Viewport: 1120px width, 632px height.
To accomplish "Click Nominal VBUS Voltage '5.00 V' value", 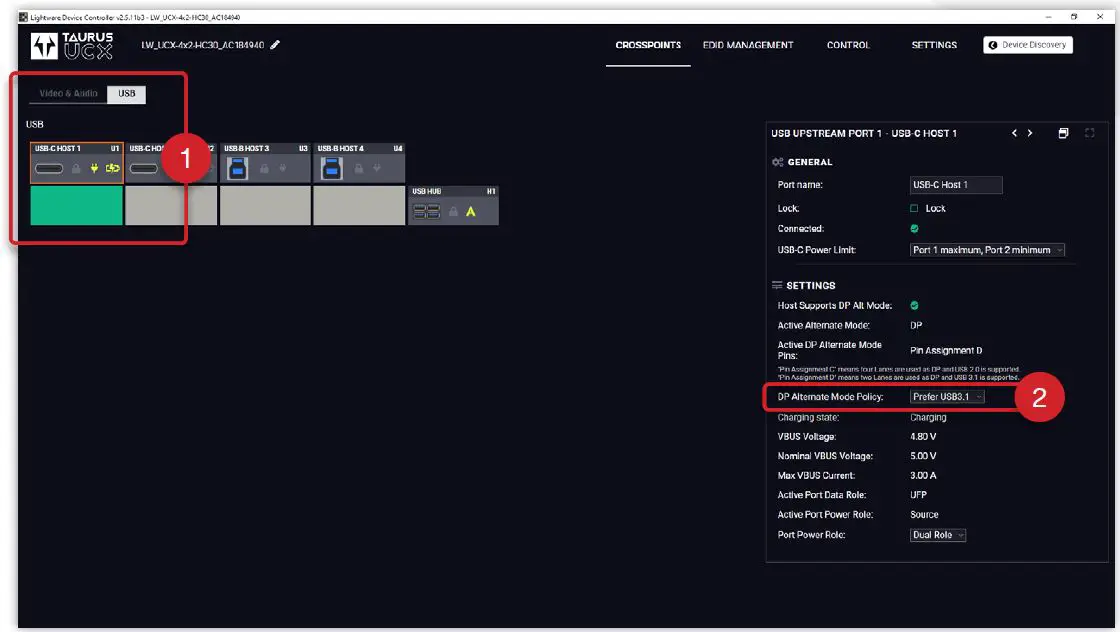I will (923, 456).
